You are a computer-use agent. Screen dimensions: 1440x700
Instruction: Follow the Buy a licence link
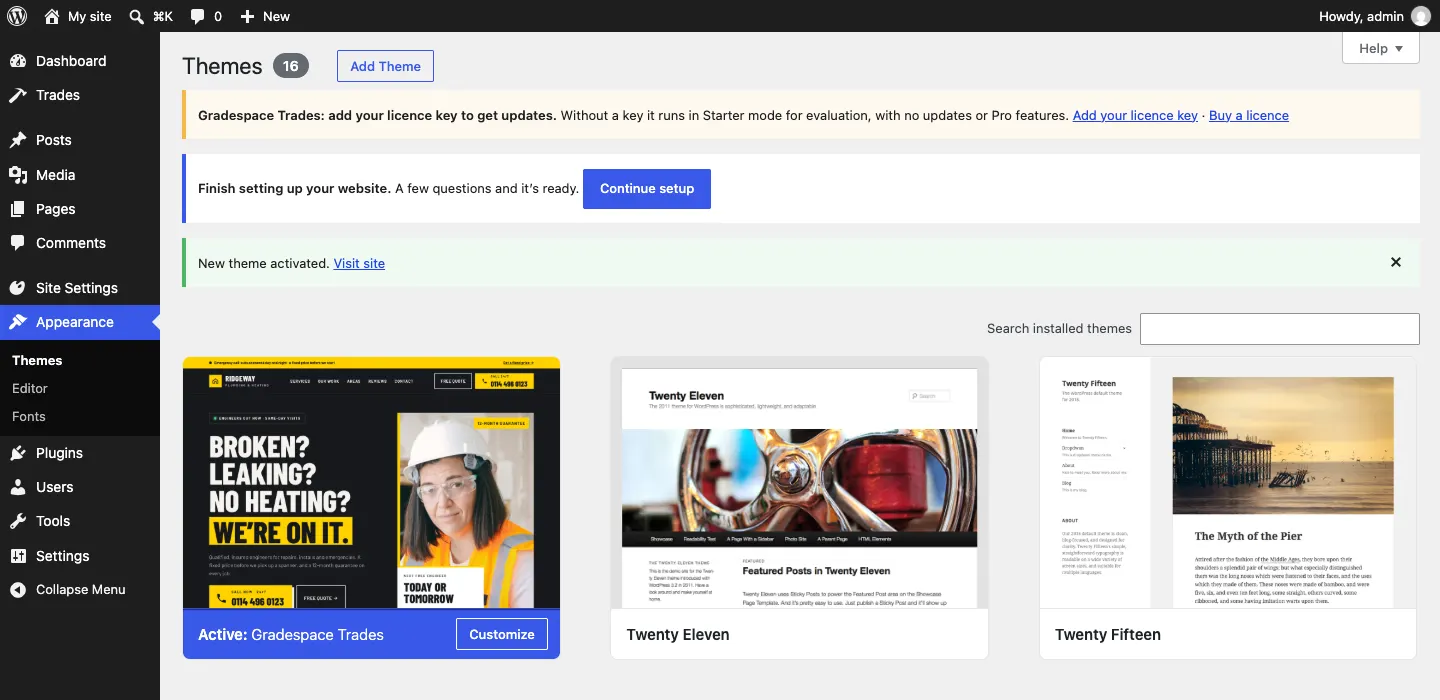[1249, 115]
